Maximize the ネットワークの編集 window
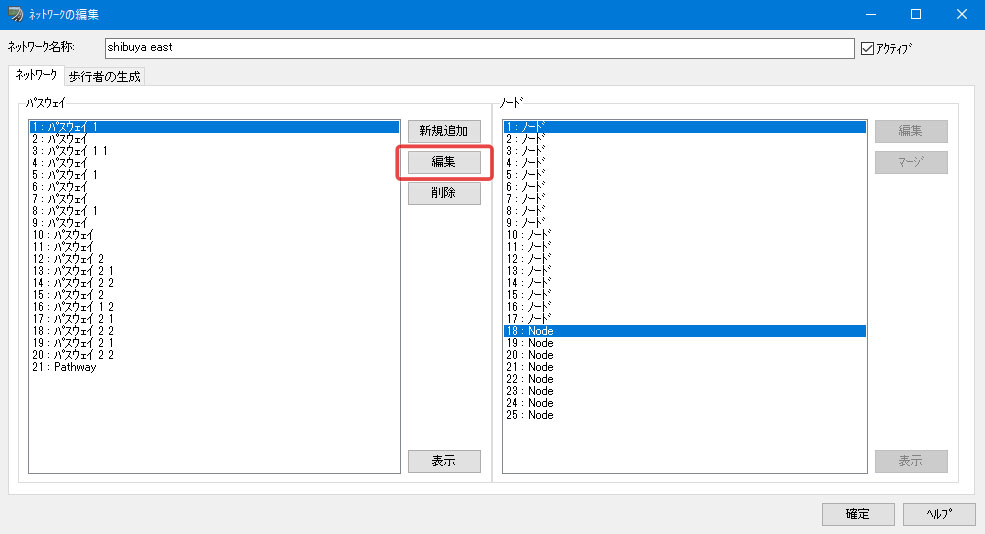985x534 pixels. 916,14
